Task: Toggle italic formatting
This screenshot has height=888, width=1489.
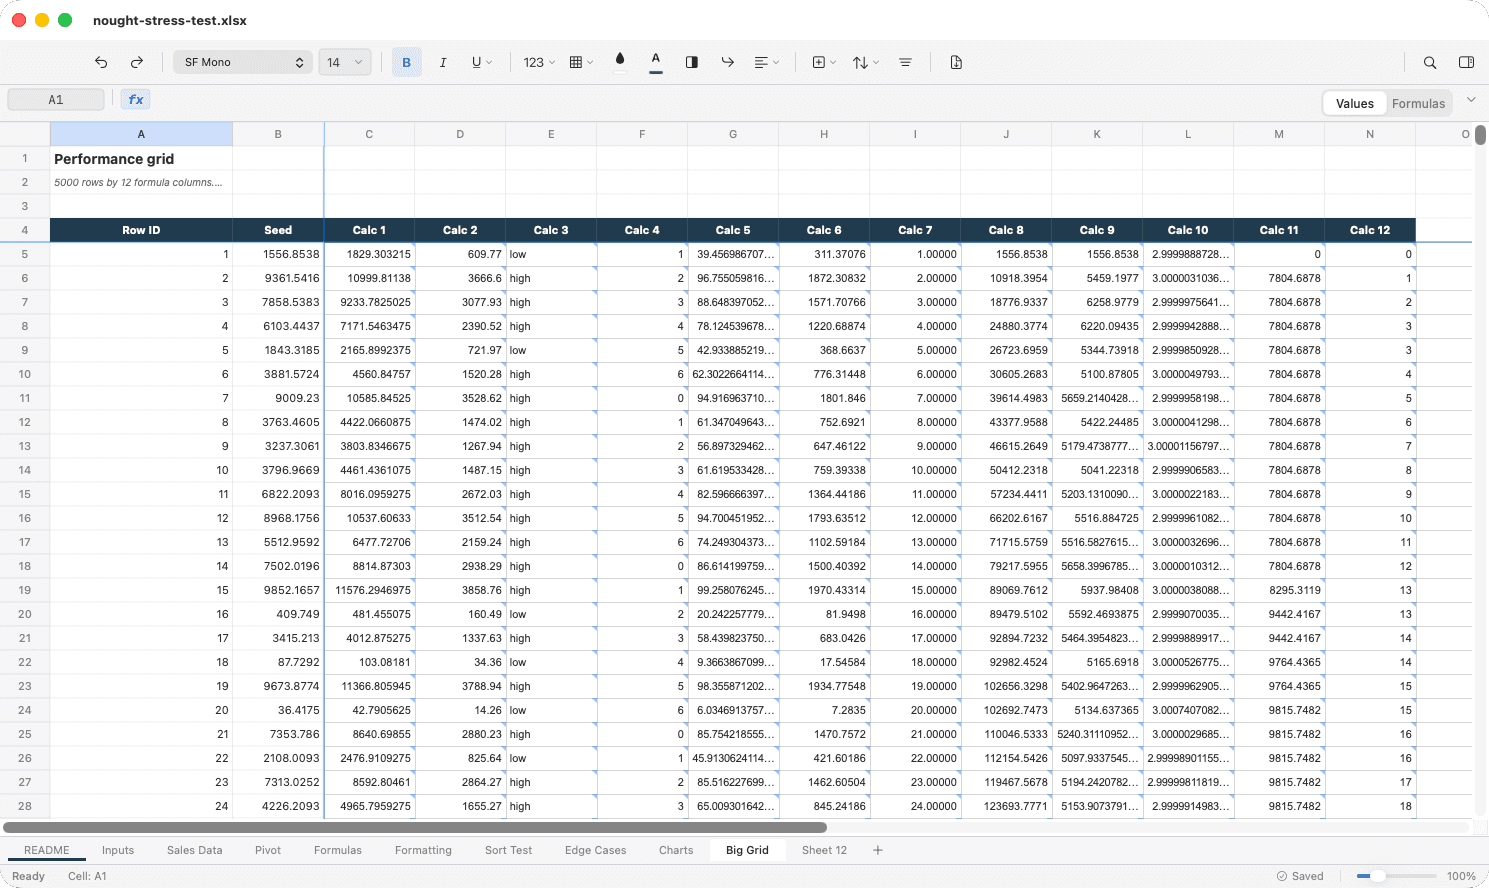Action: click(443, 62)
